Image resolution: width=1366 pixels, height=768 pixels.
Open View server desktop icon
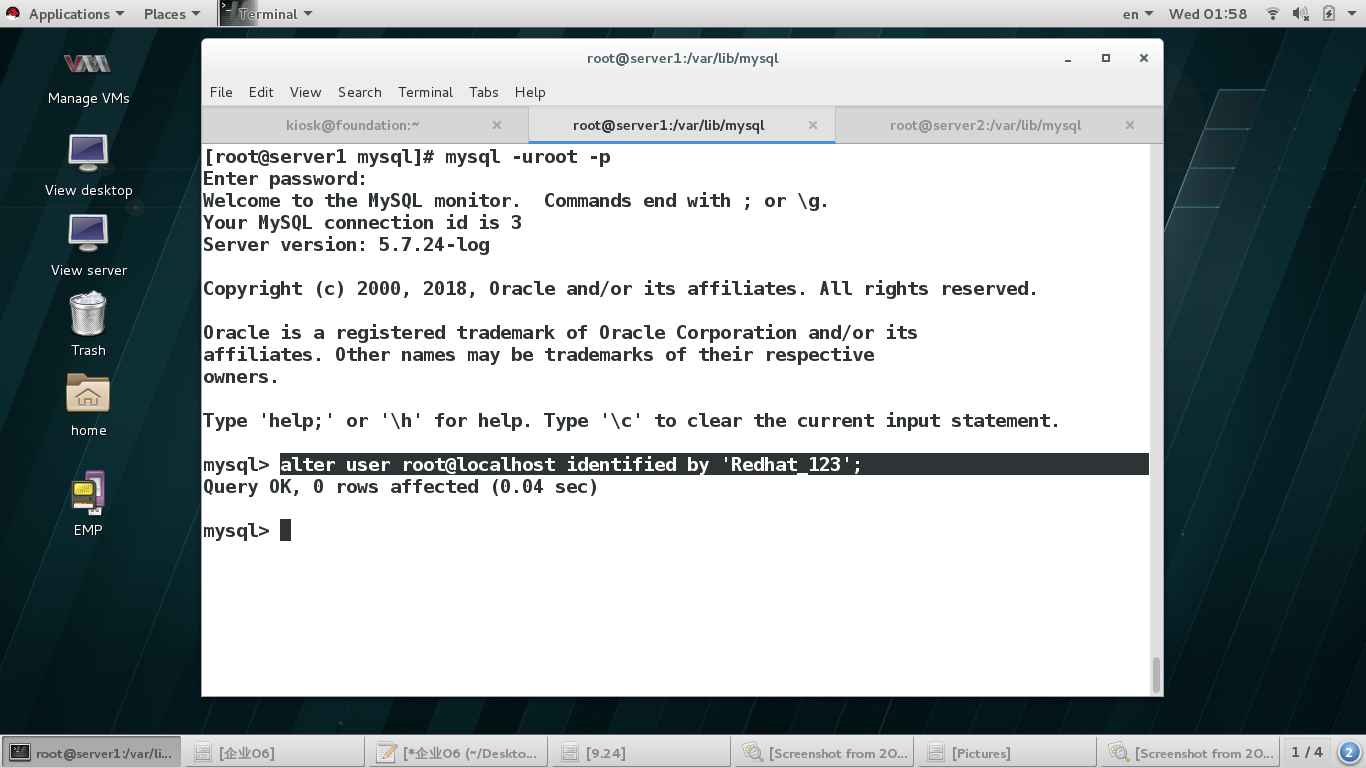pos(88,245)
